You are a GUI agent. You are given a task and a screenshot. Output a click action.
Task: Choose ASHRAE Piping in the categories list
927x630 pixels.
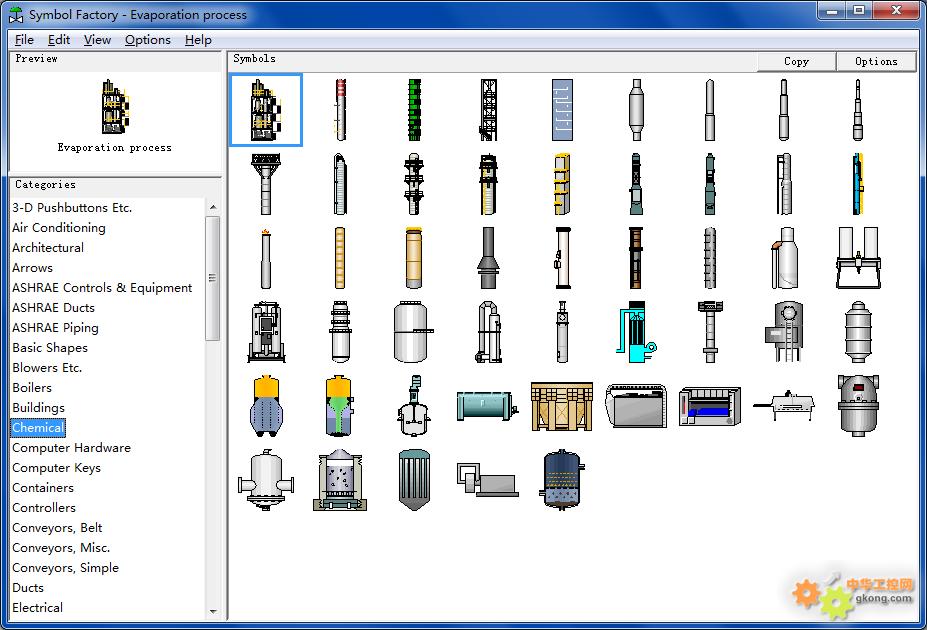(55, 328)
